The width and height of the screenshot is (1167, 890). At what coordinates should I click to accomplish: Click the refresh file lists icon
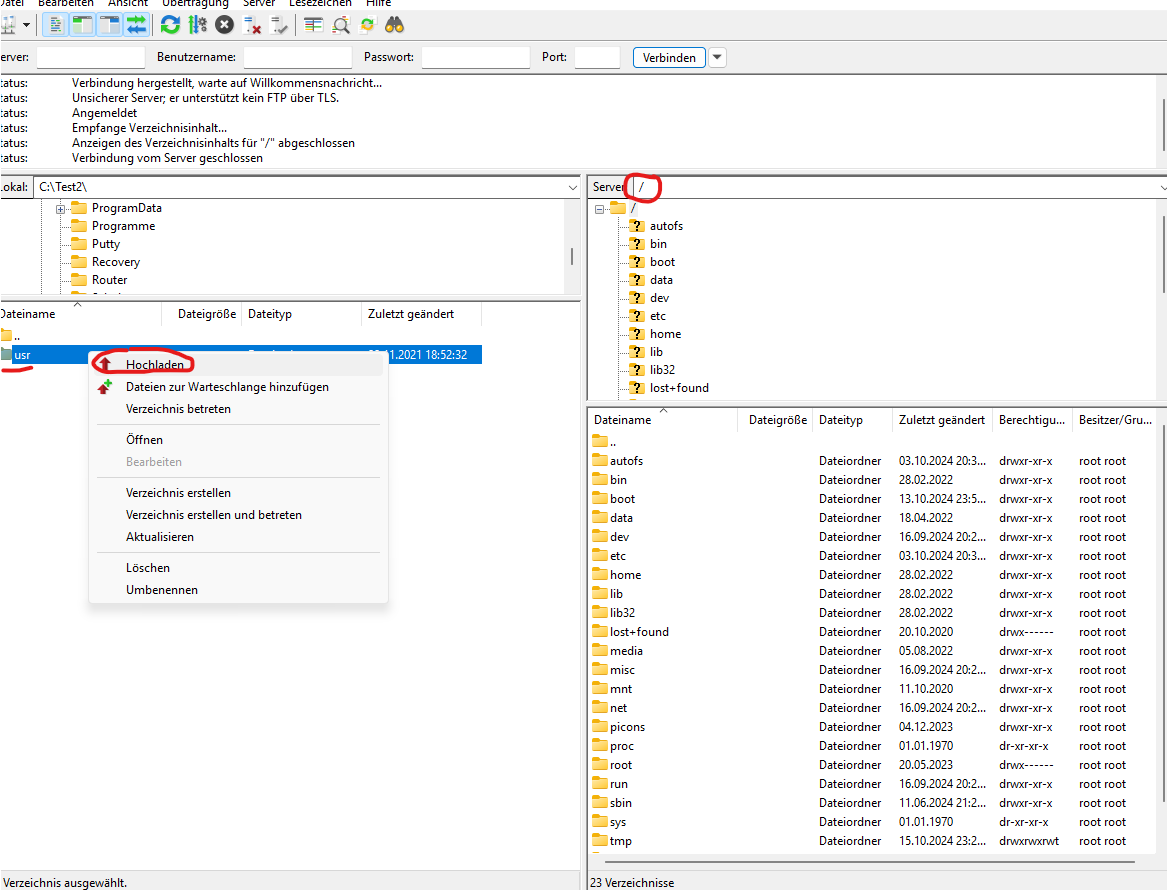click(x=171, y=25)
